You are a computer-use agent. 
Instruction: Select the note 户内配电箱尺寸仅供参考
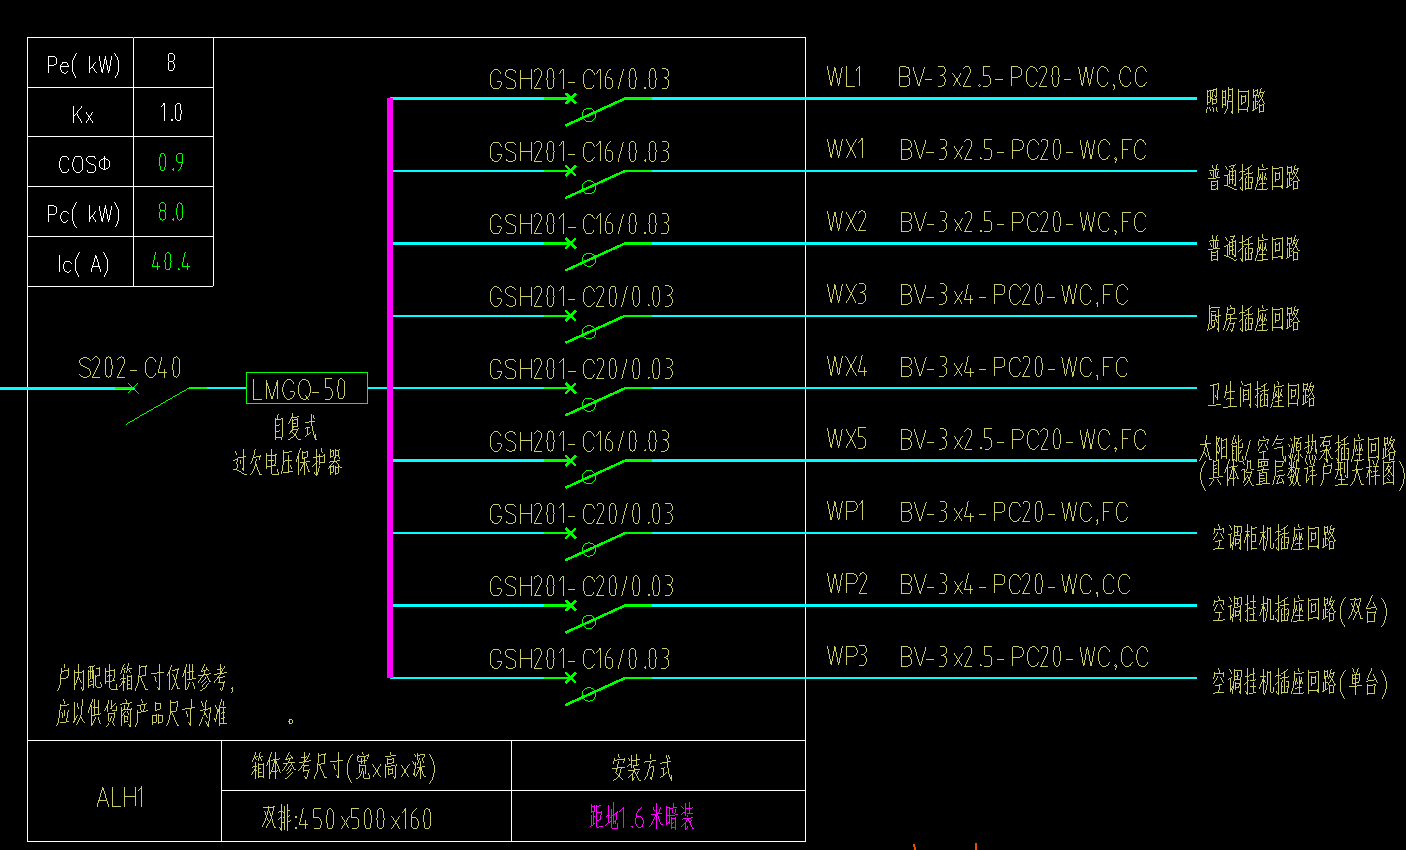pos(145,680)
